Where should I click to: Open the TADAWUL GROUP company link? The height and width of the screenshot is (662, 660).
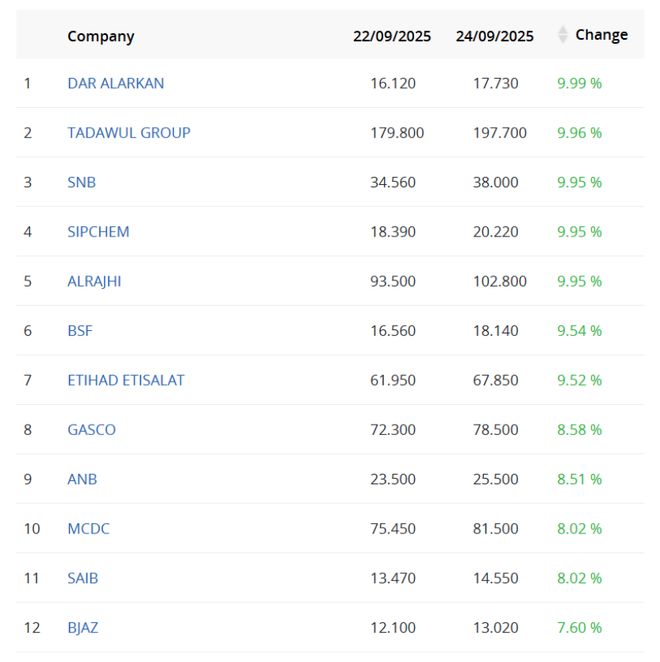click(129, 133)
